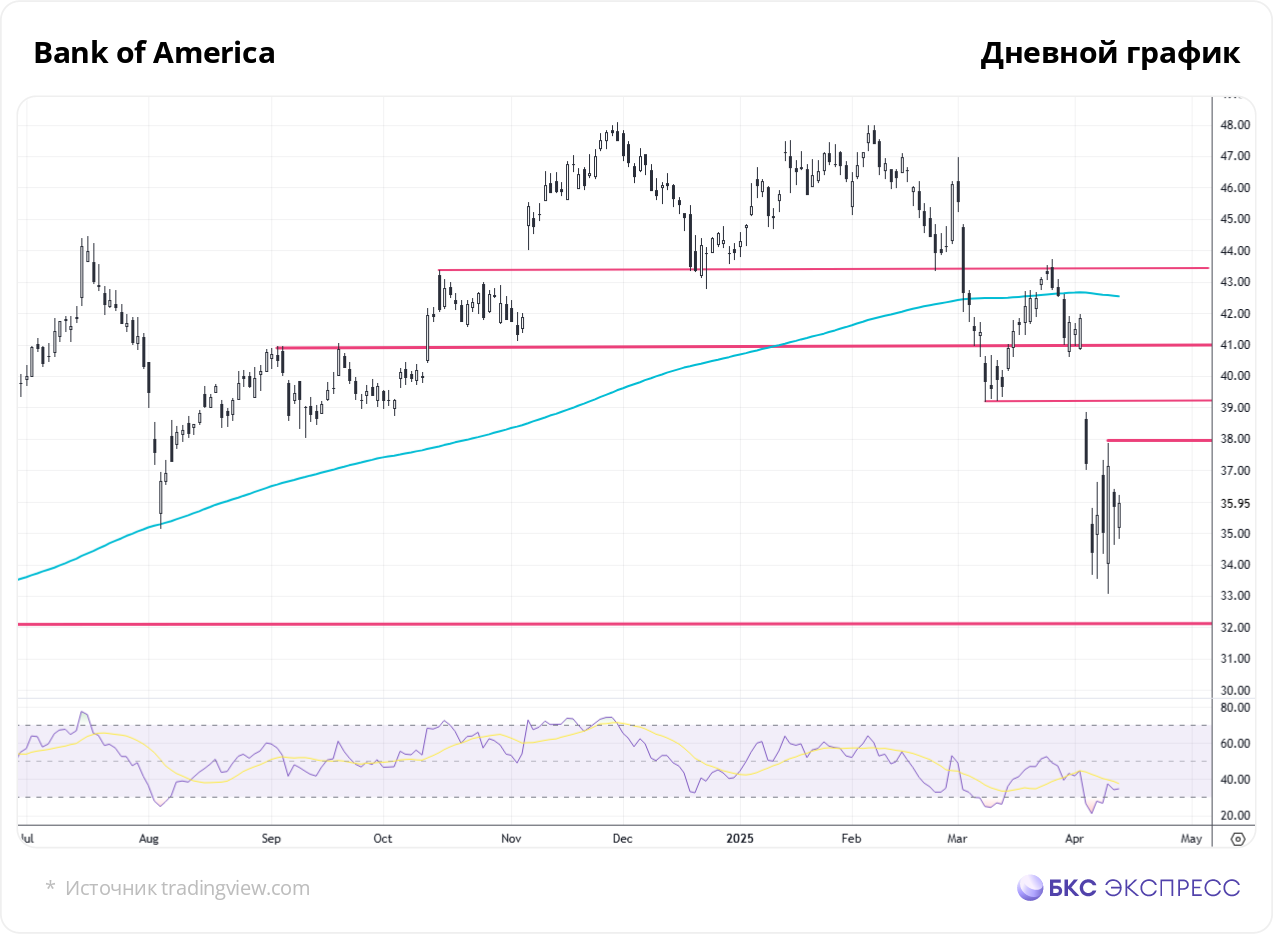Click the pink support line at 32.00
The width and height of the screenshot is (1273, 934).
(614, 624)
